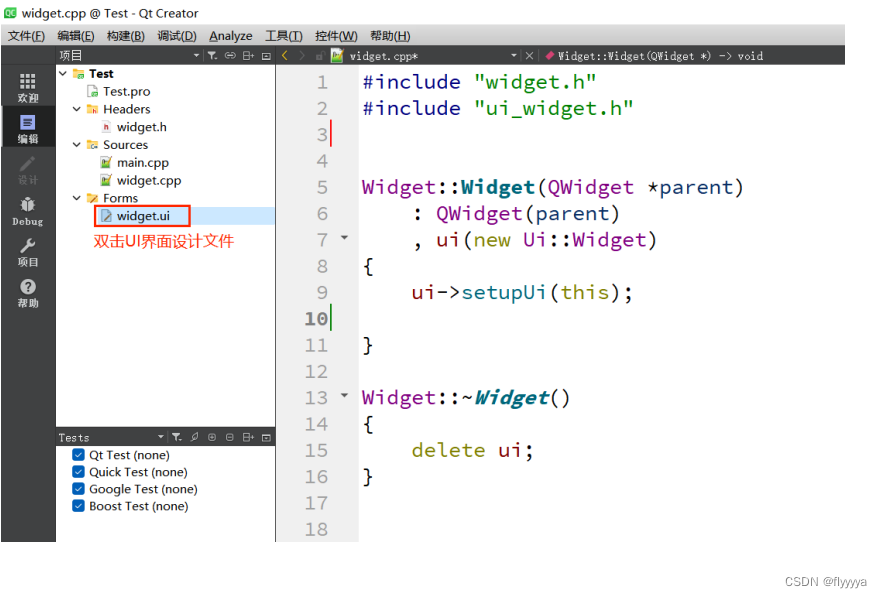Select main.cpp in project tree
Image resolution: width=882 pixels, height=598 pixels.
(143, 163)
